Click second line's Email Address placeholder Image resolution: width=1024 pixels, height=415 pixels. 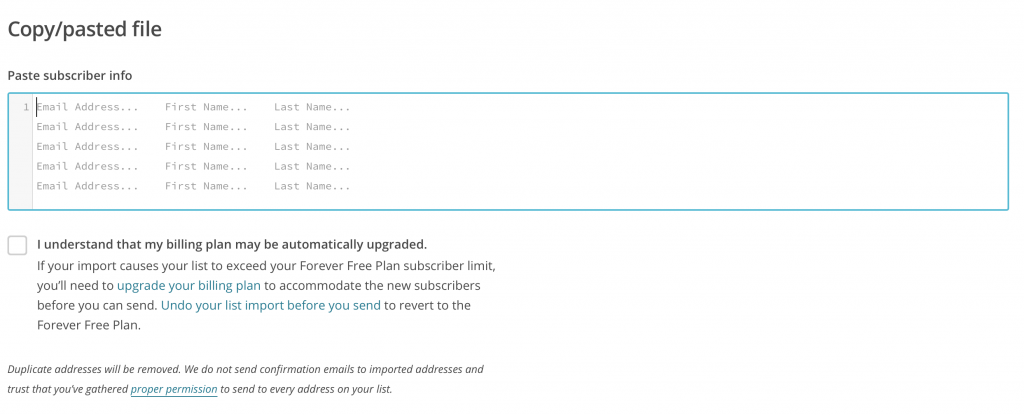tap(87, 127)
